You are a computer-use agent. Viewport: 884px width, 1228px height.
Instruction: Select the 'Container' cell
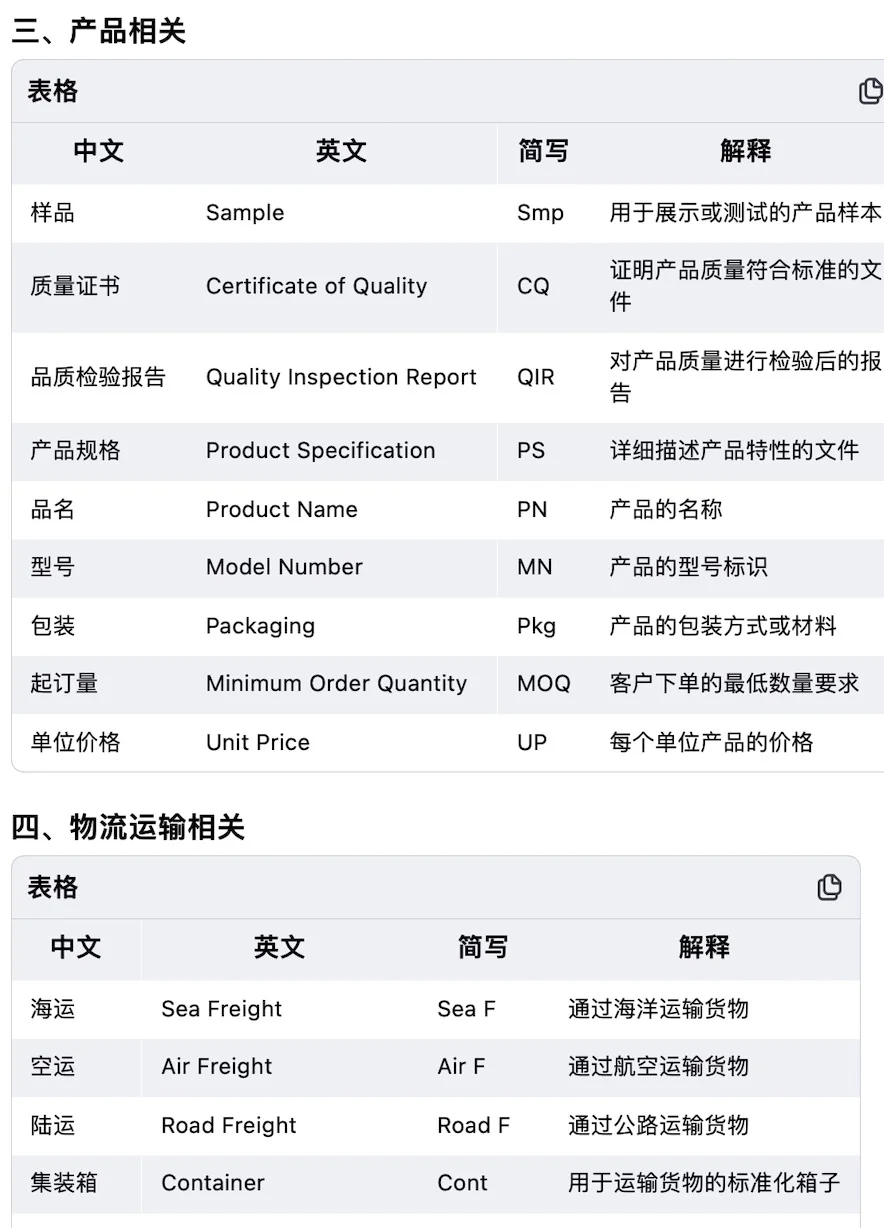[213, 1183]
